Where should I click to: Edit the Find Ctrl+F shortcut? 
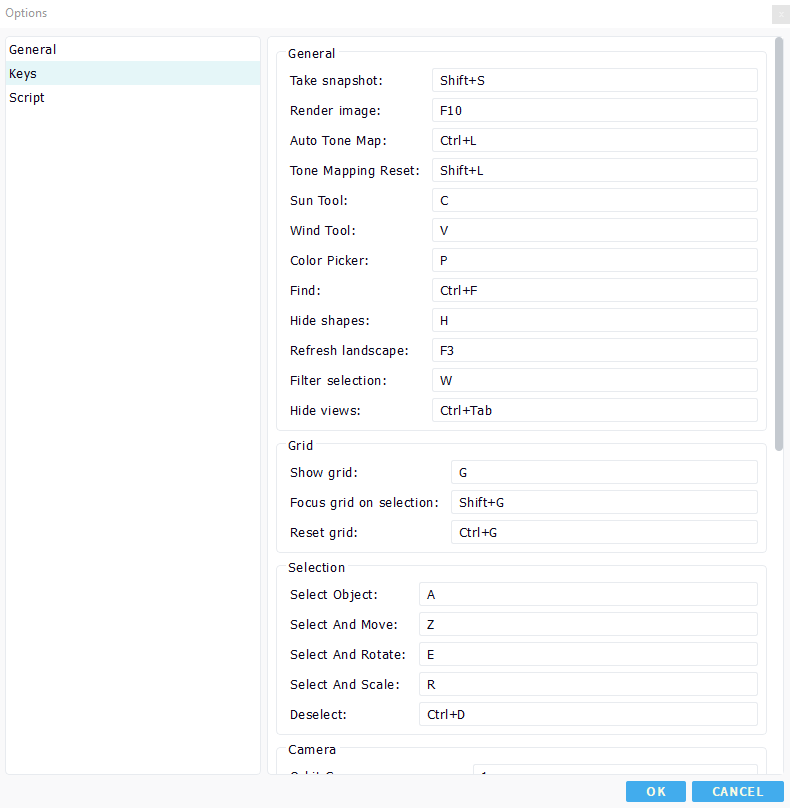pos(594,291)
